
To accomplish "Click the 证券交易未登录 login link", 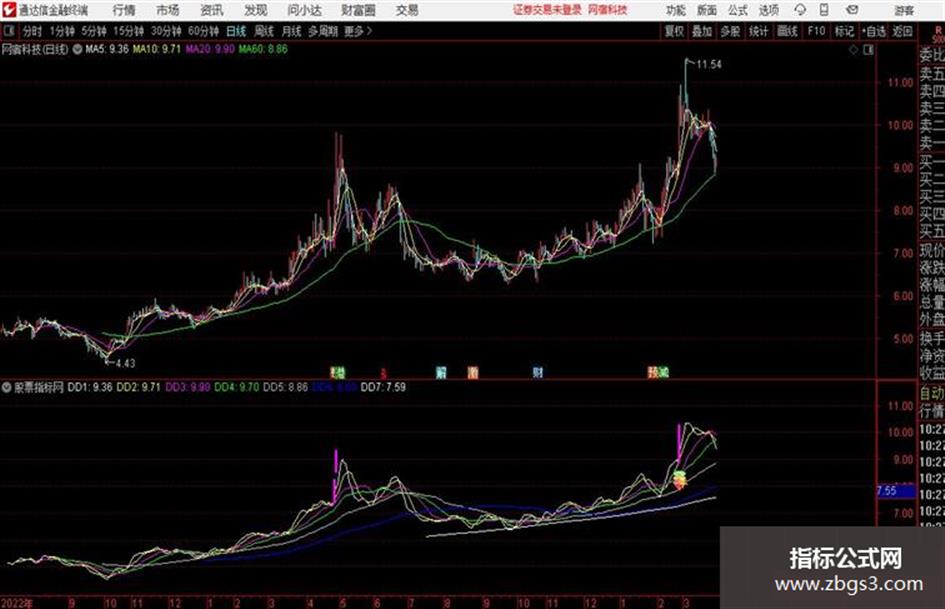I will point(547,10).
